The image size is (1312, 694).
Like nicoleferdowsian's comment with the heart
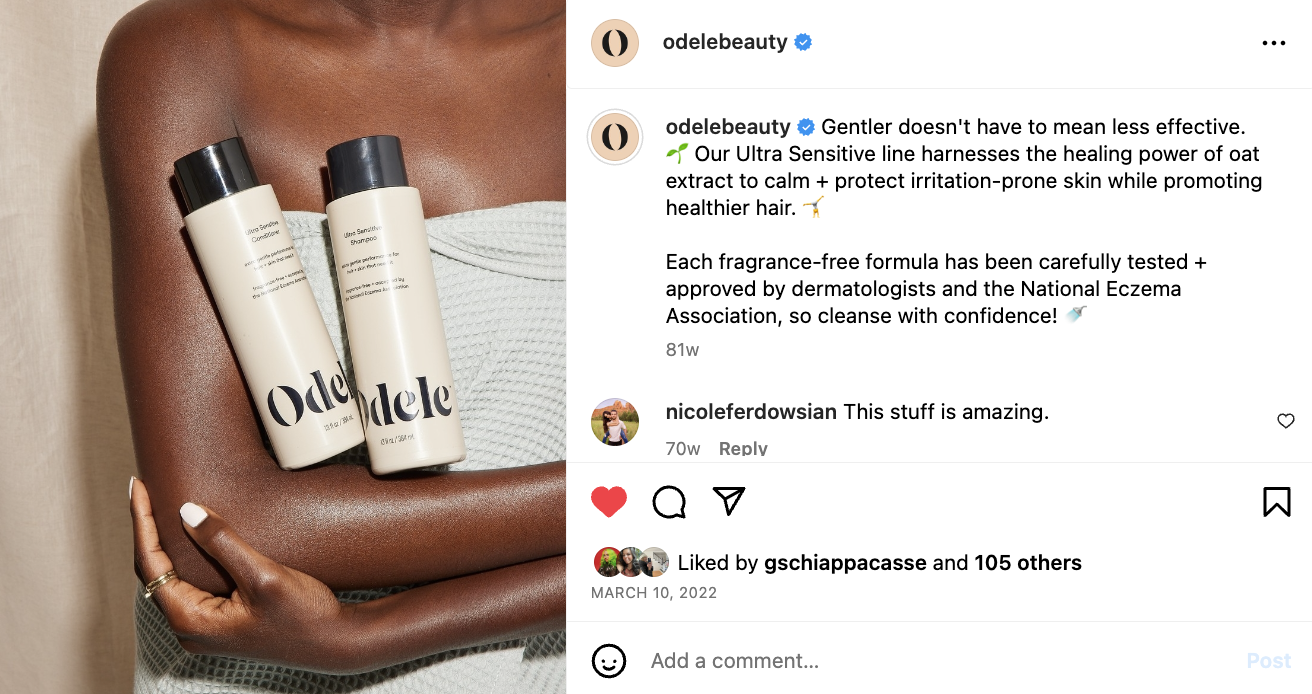pyautogui.click(x=1286, y=421)
